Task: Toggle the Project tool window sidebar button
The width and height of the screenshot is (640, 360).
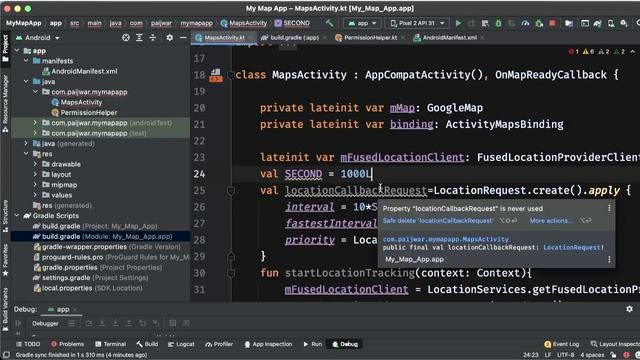Action: click(x=5, y=48)
